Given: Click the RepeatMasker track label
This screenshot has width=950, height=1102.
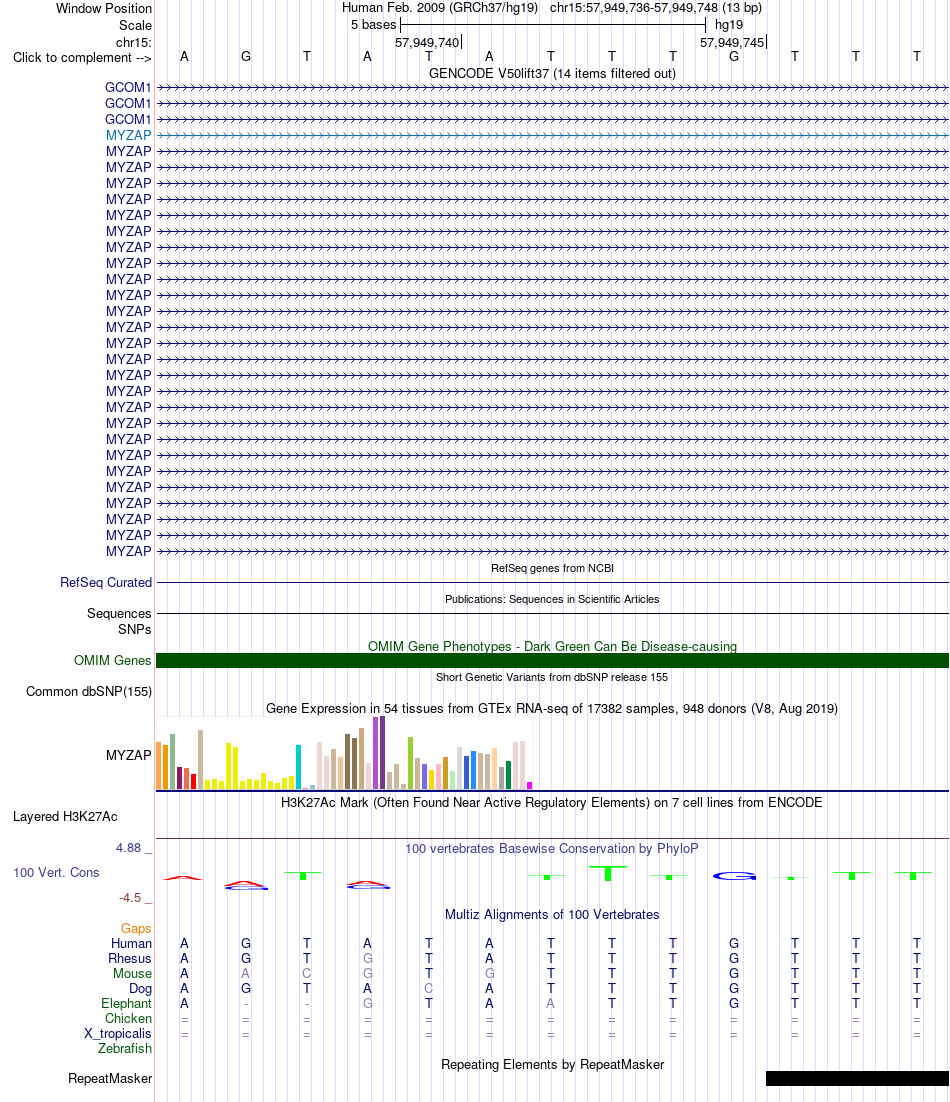Looking at the screenshot, I should 110,1078.
